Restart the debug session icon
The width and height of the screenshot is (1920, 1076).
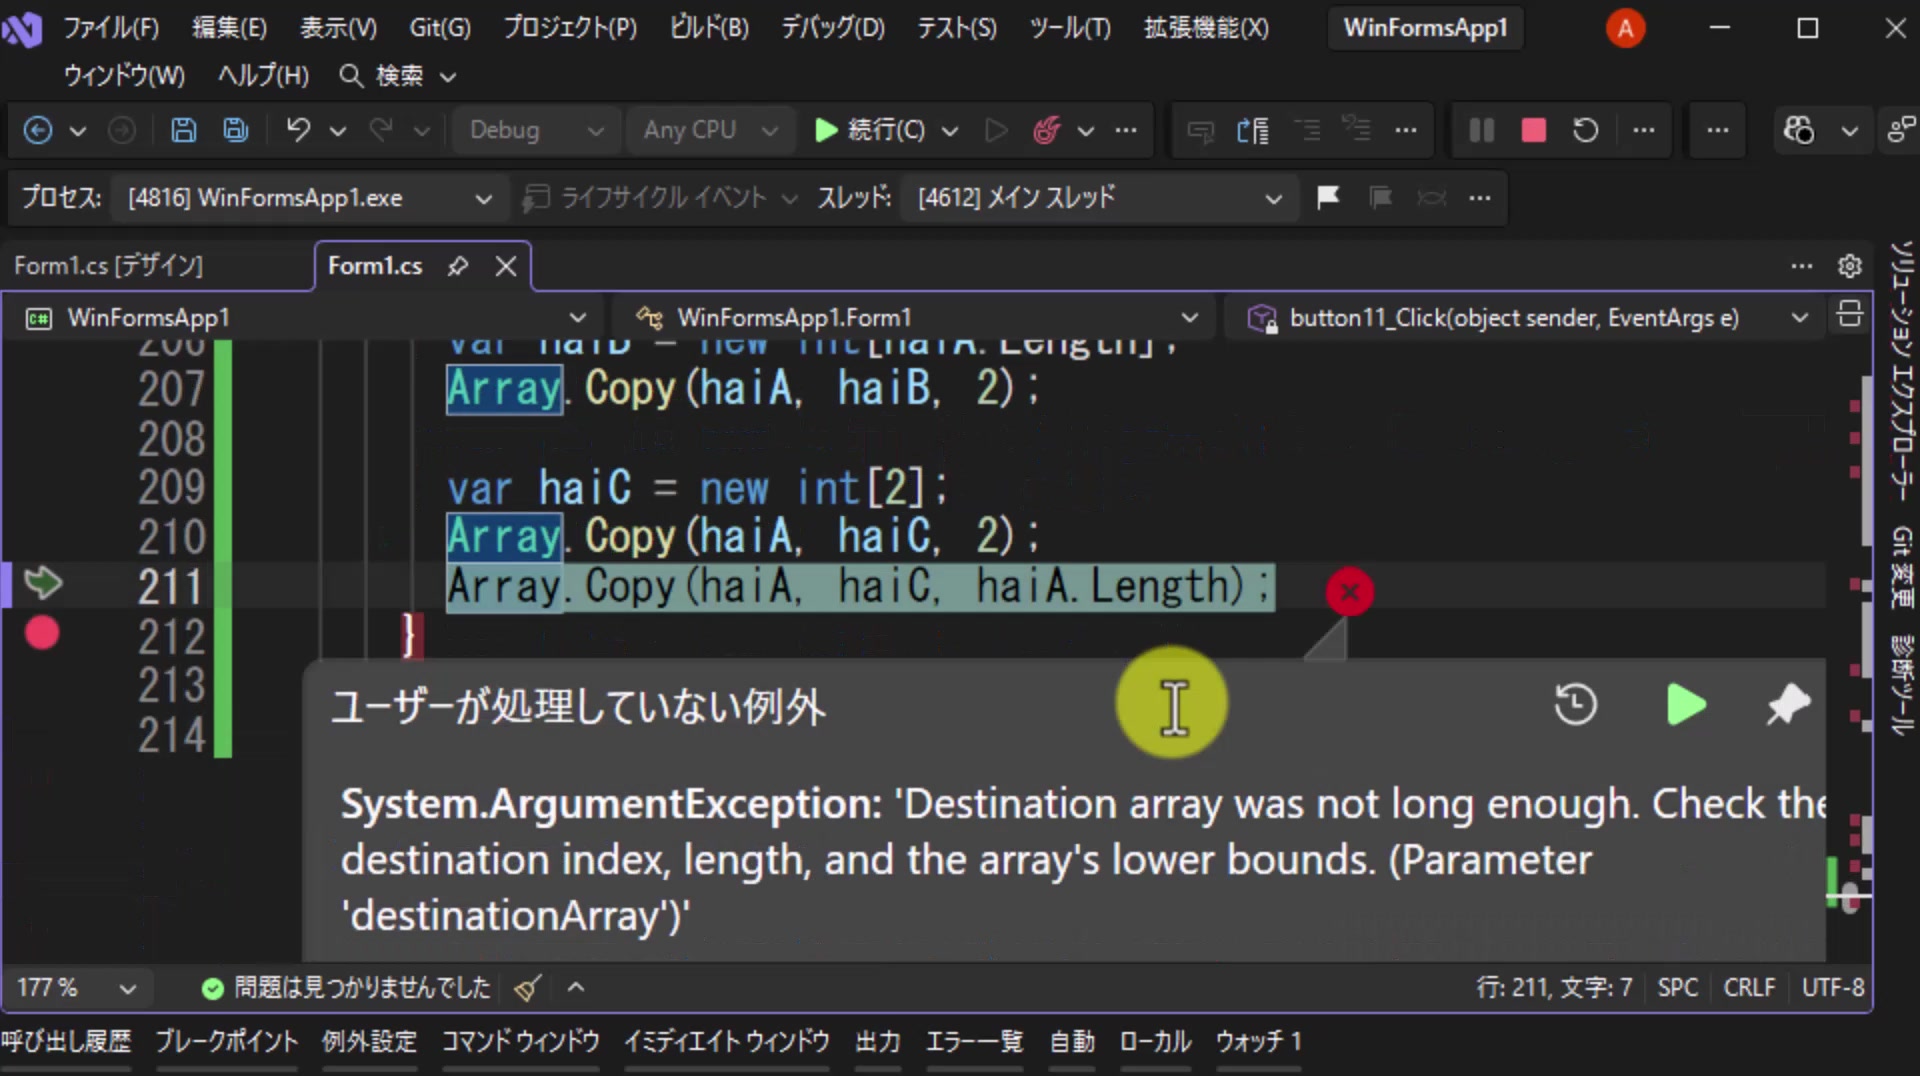point(1586,130)
